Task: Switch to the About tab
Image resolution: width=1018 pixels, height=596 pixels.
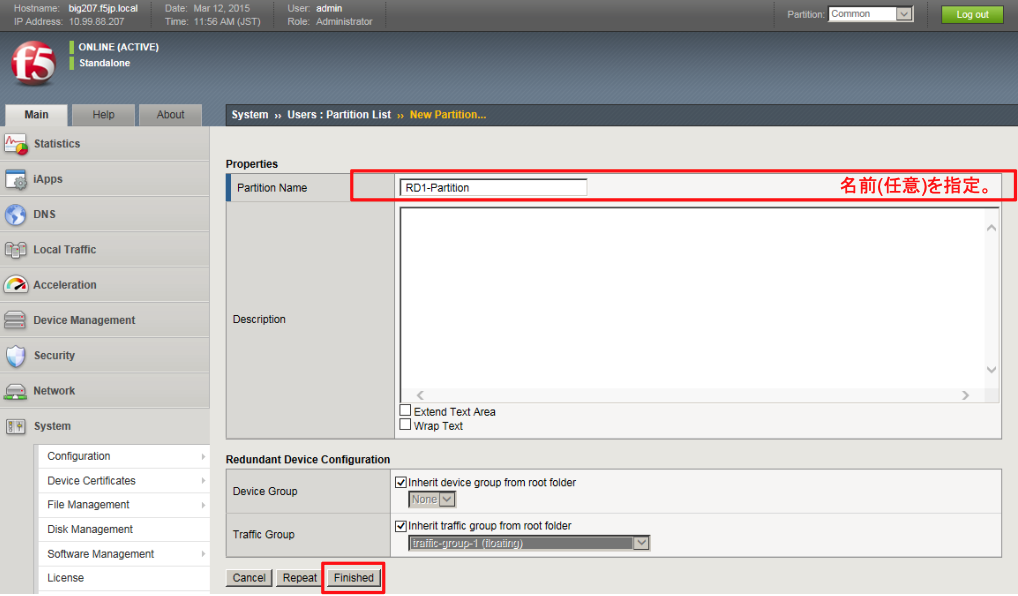Action: coord(170,115)
